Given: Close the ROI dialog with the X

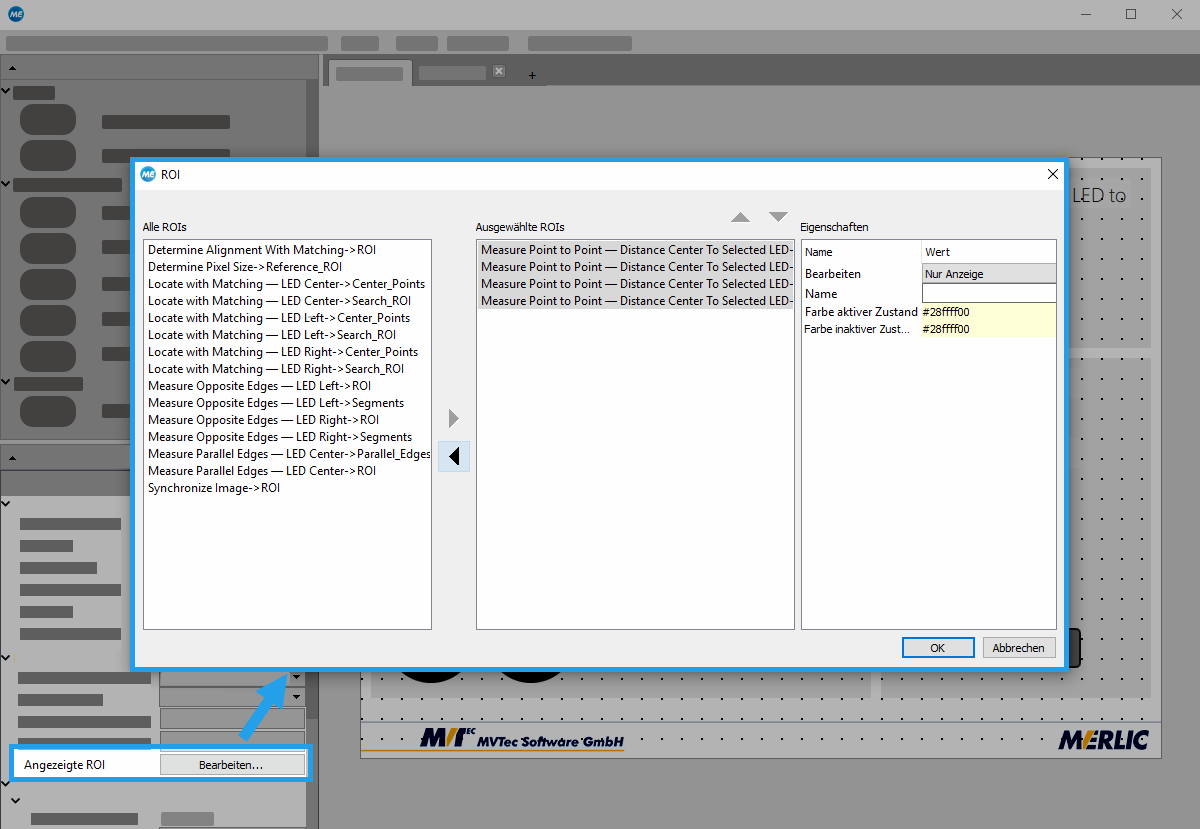Looking at the screenshot, I should [x=1052, y=174].
